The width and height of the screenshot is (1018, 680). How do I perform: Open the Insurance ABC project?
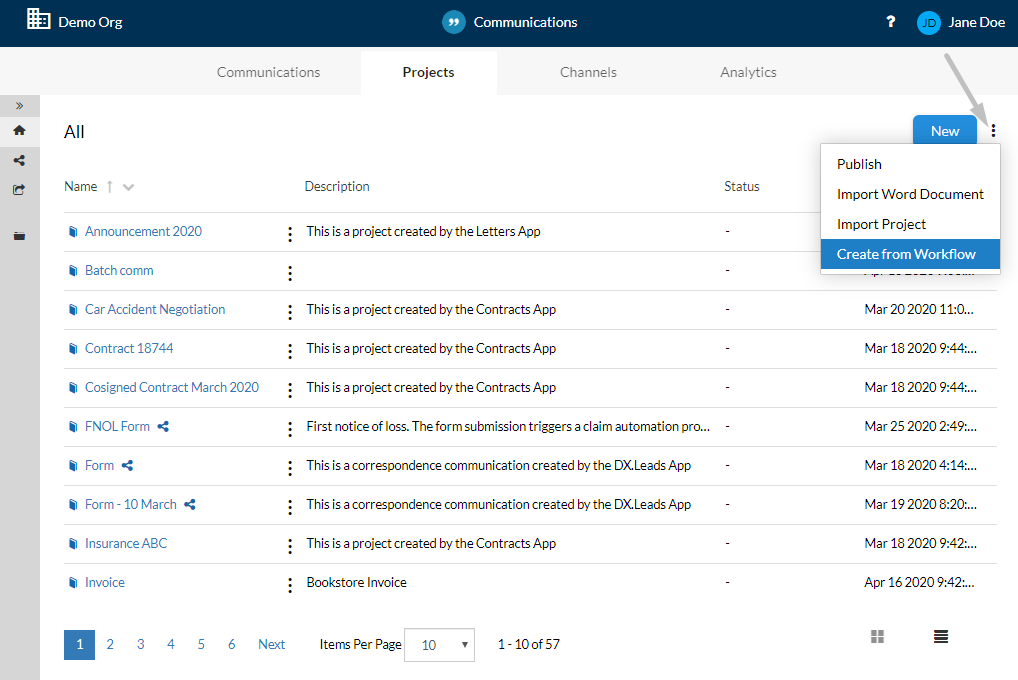(126, 543)
